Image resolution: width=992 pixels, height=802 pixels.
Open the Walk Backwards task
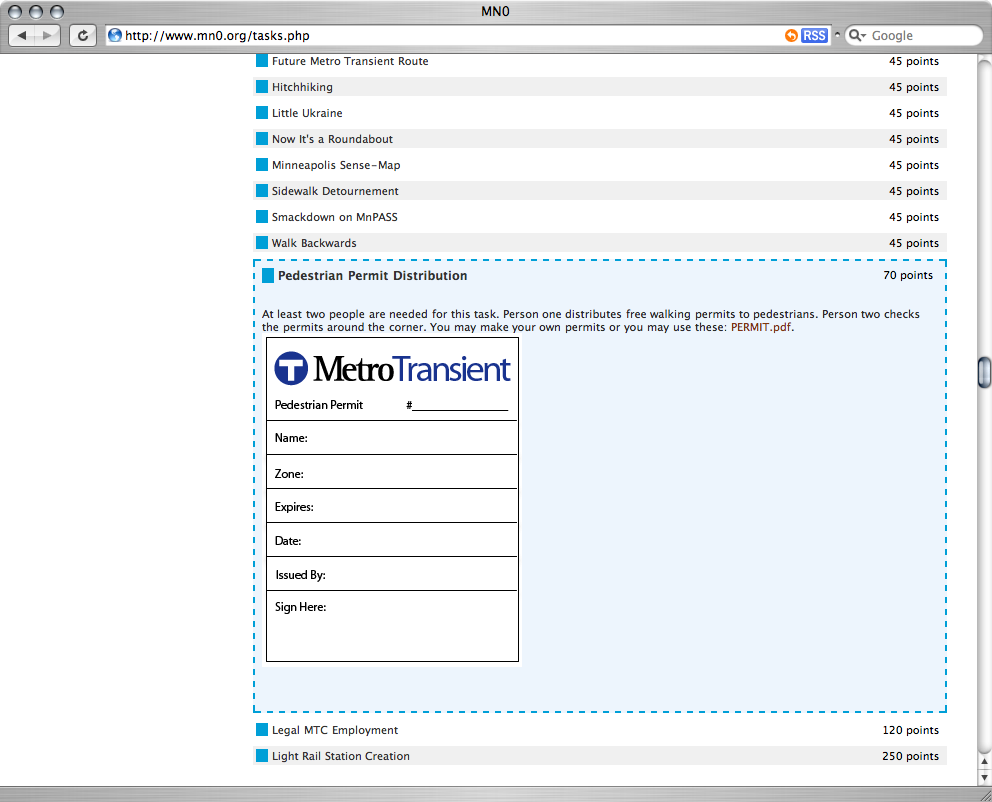[x=314, y=243]
